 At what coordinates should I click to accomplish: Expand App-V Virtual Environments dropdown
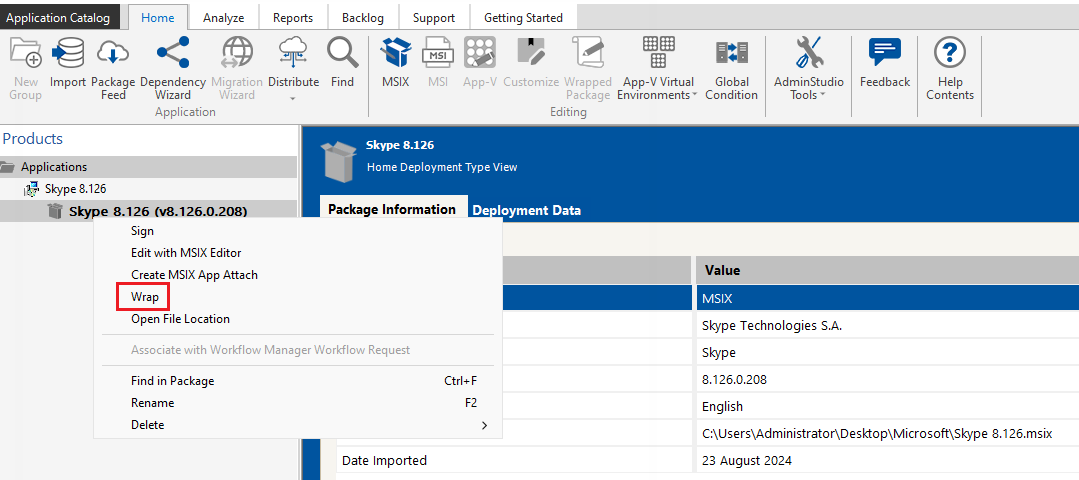point(693,96)
